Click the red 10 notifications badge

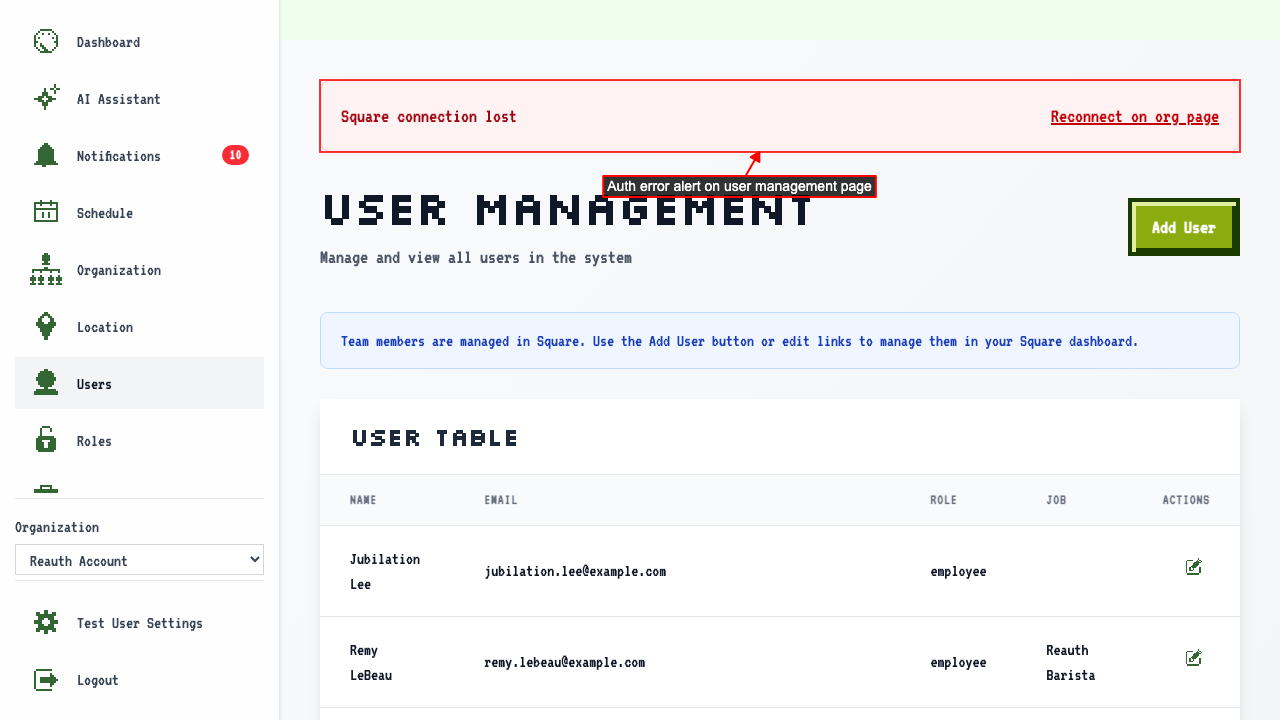click(235, 155)
